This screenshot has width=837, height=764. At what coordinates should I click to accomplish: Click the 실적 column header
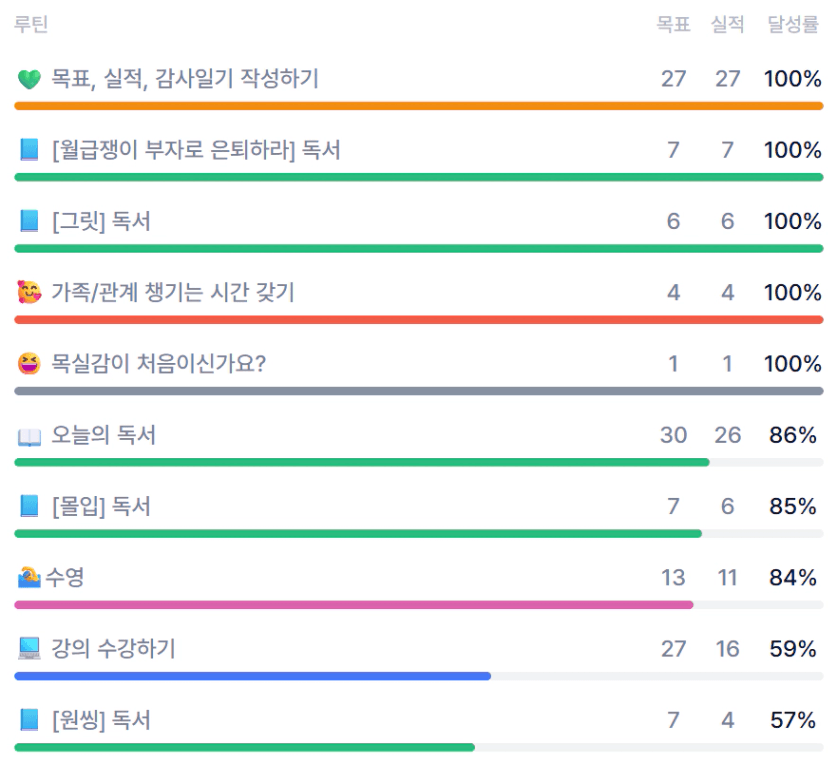[x=727, y=25]
